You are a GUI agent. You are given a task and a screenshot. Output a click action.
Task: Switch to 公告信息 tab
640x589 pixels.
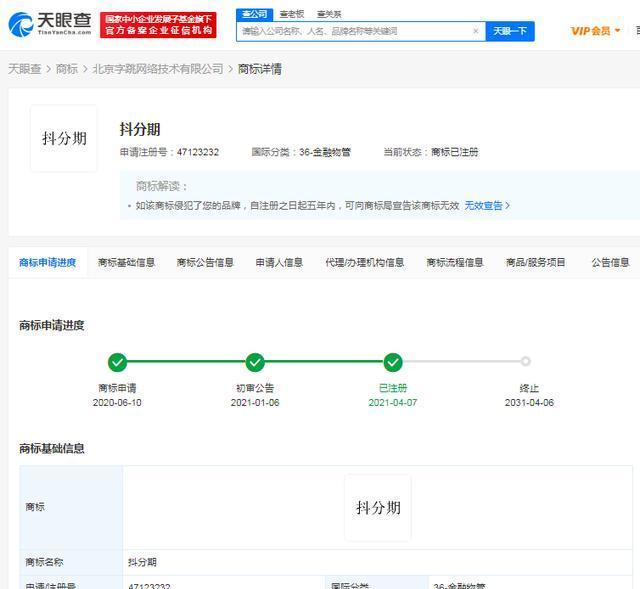point(610,262)
